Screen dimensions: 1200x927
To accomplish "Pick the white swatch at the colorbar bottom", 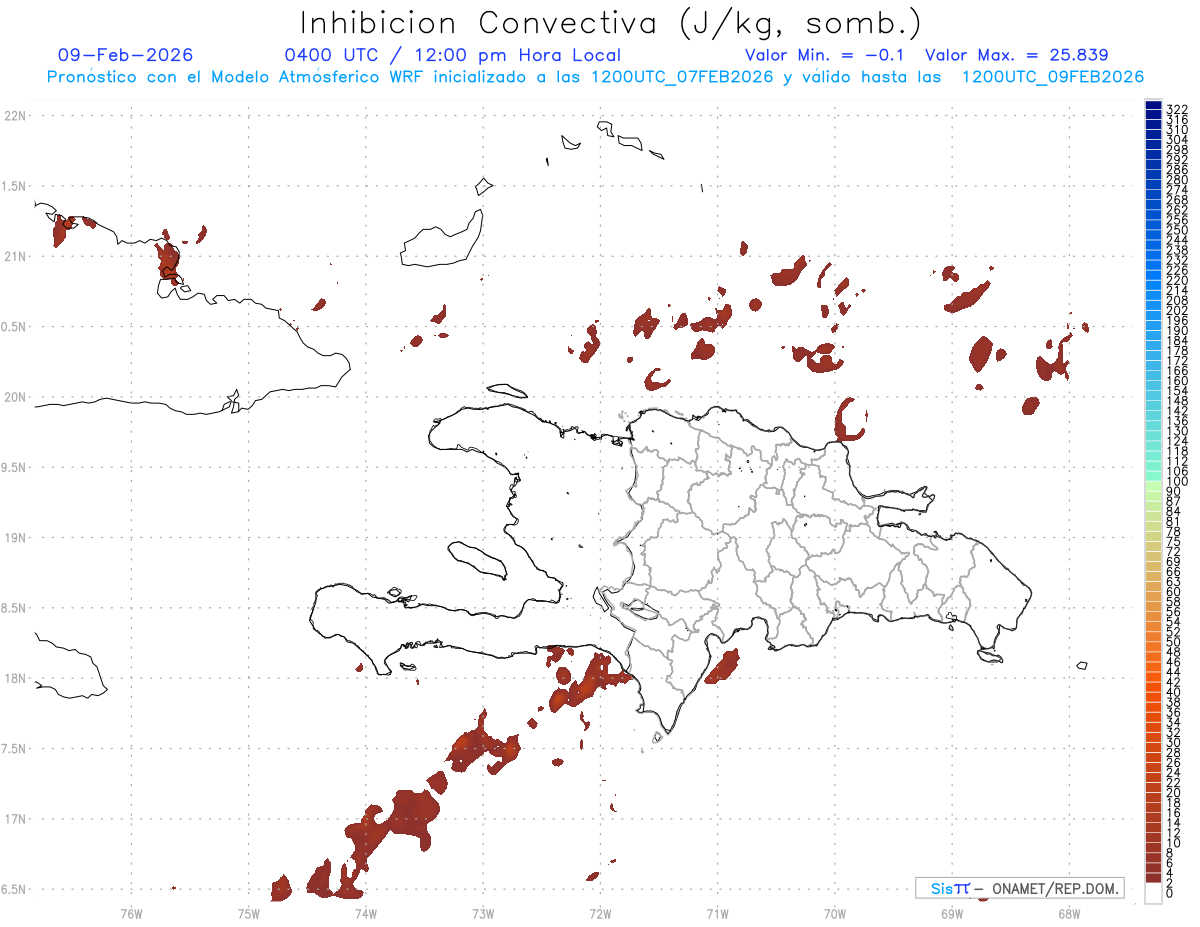I will (1154, 893).
